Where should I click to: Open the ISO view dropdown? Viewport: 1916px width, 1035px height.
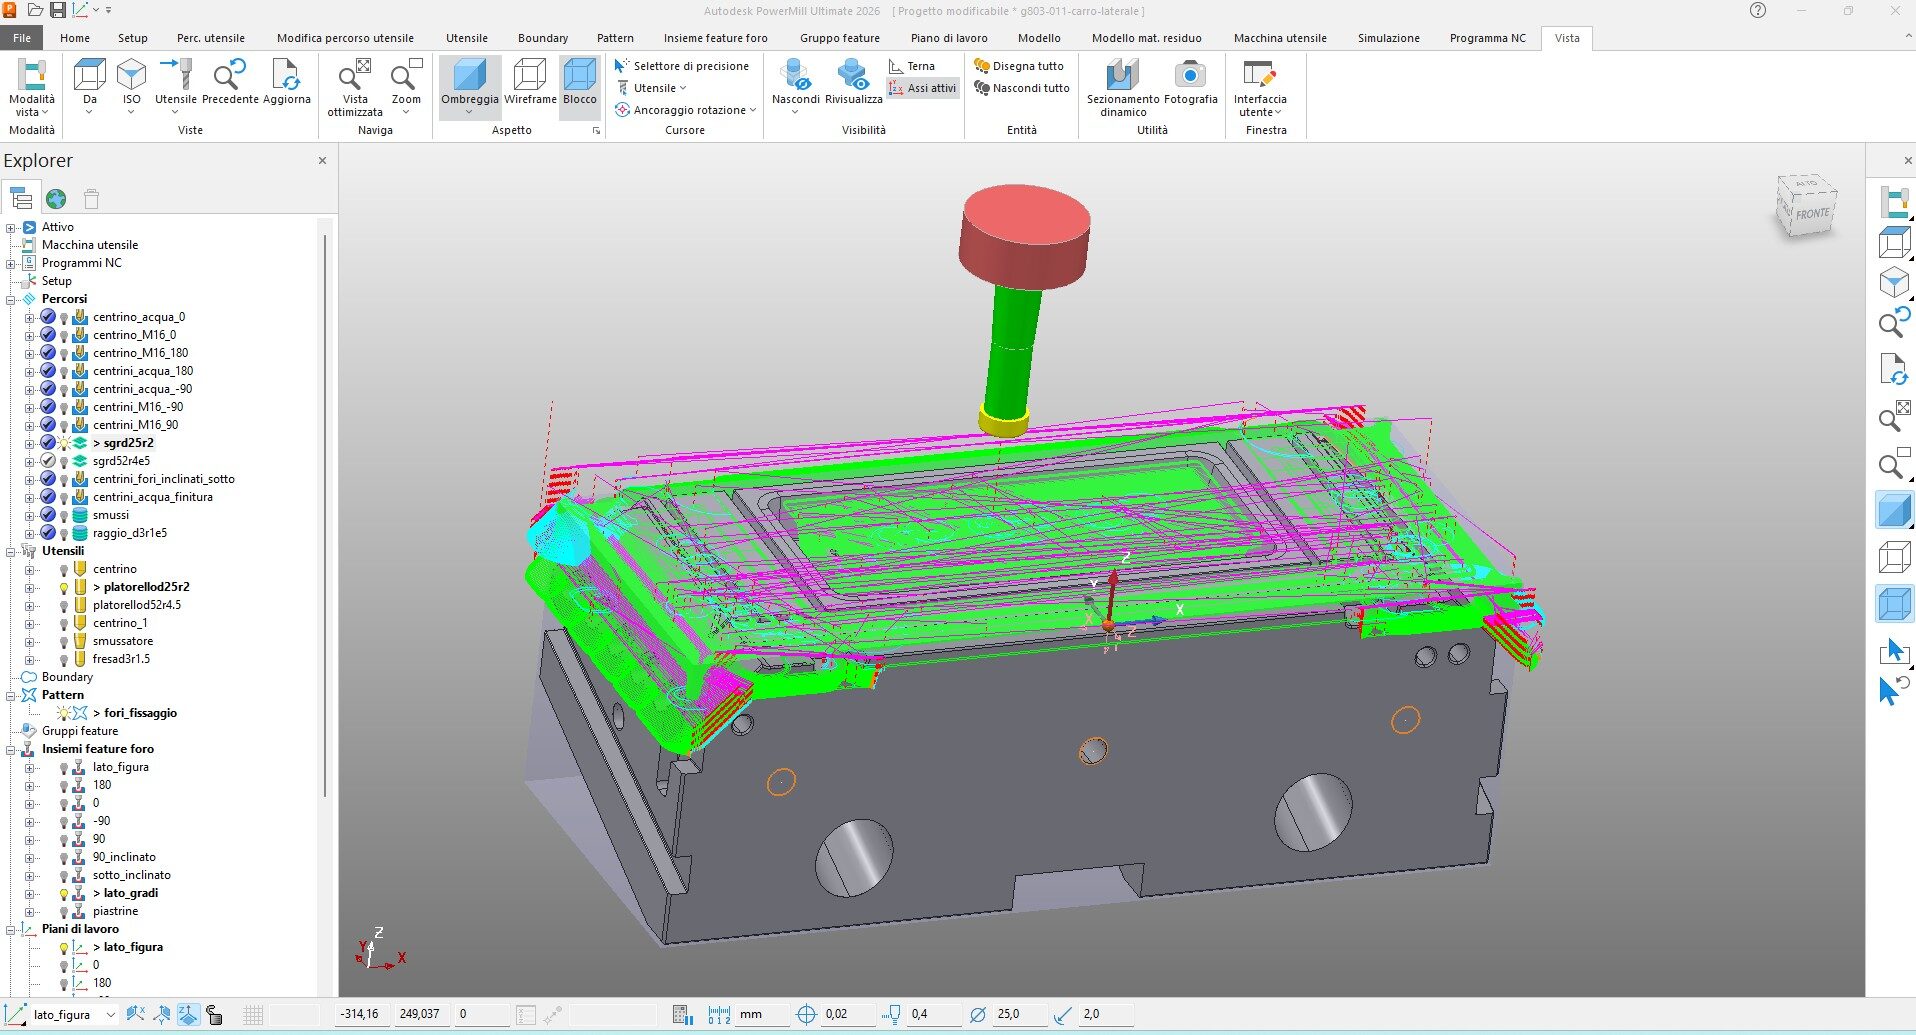tap(131, 111)
